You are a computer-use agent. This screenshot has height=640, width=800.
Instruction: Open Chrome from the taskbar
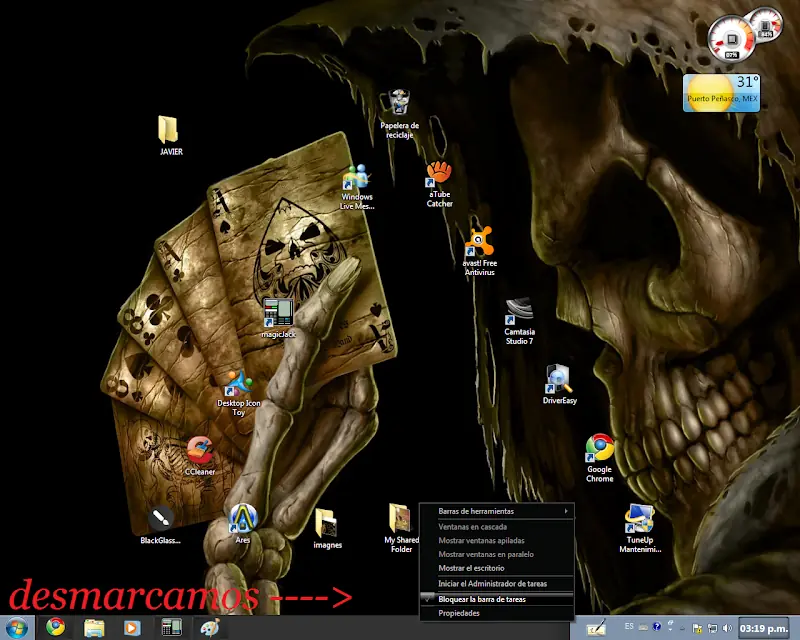tap(56, 627)
